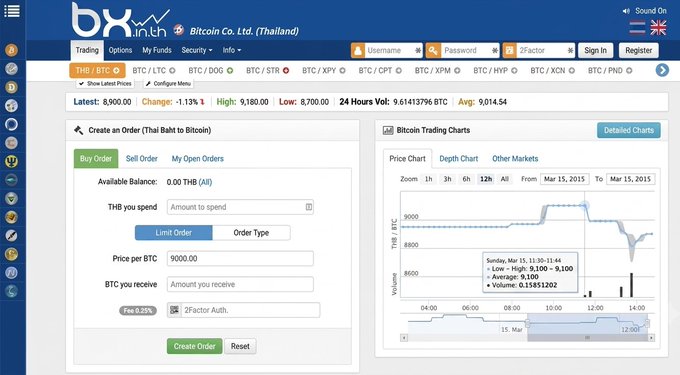This screenshot has width=680, height=375.
Task: Select the BTC / LTC market
Action: 154,70
